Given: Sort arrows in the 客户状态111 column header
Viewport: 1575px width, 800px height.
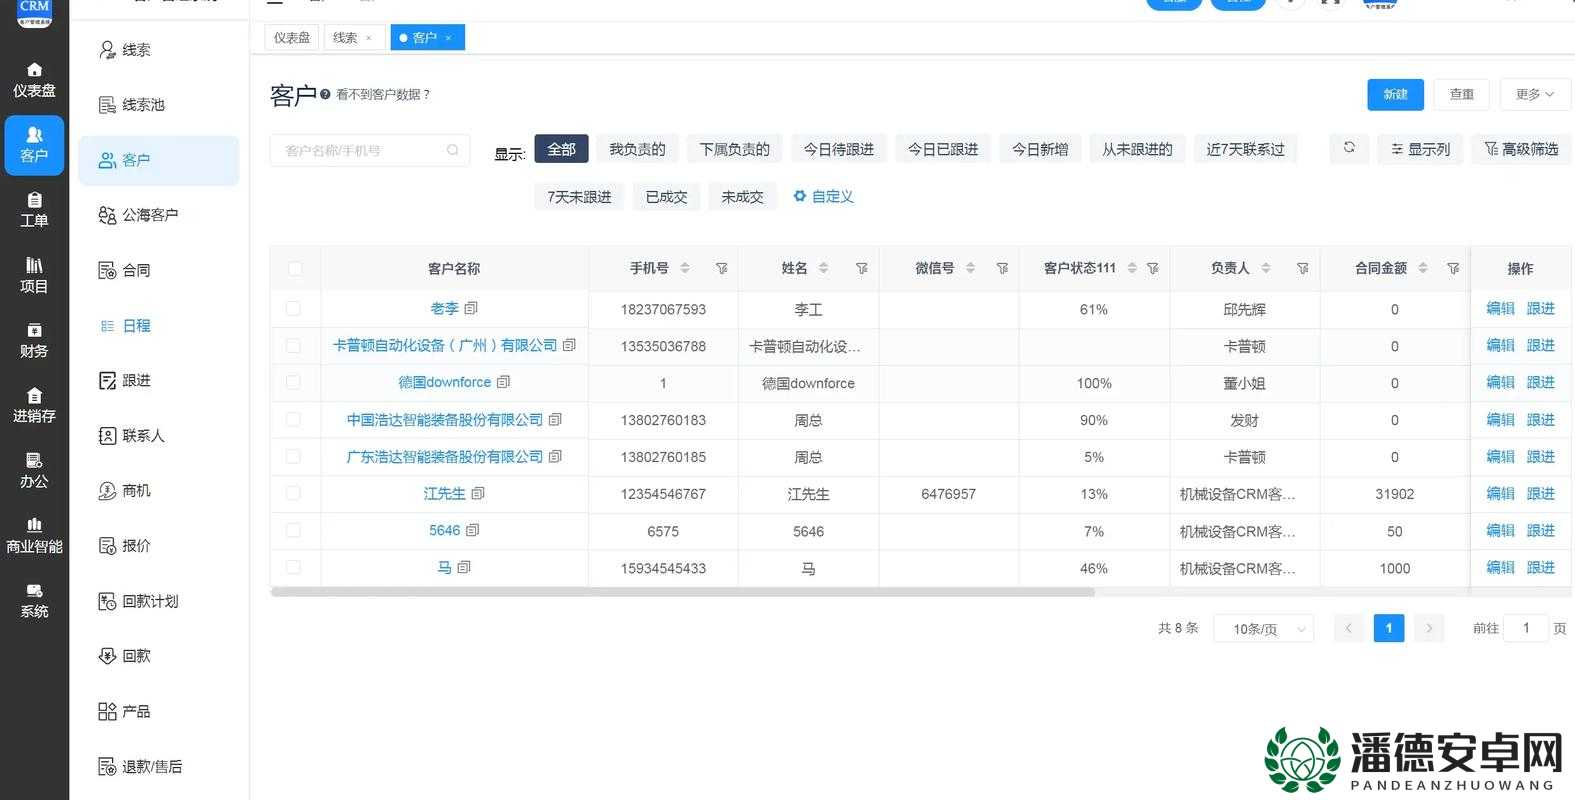Looking at the screenshot, I should click(x=1132, y=268).
